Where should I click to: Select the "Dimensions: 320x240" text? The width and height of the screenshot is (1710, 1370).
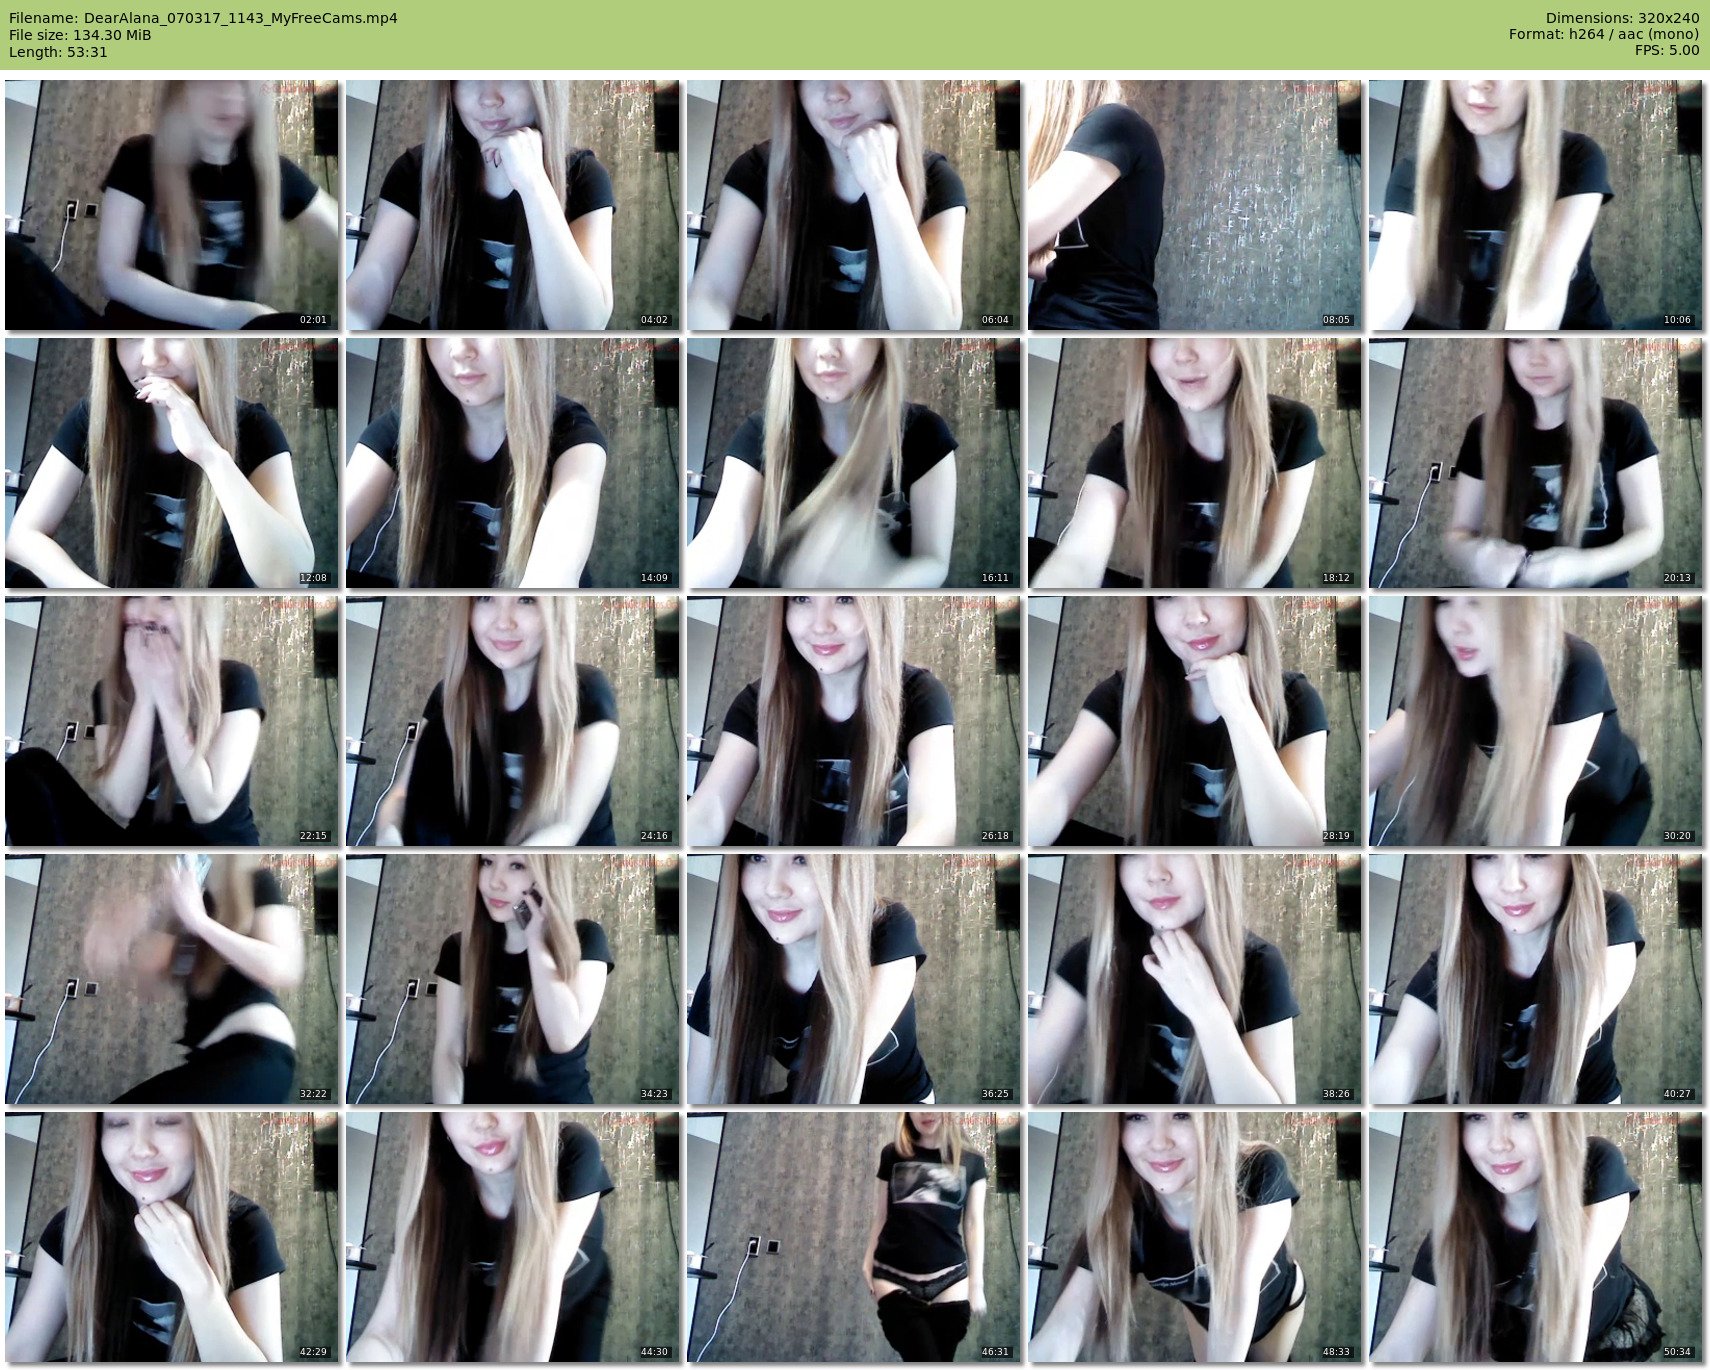pos(1622,18)
